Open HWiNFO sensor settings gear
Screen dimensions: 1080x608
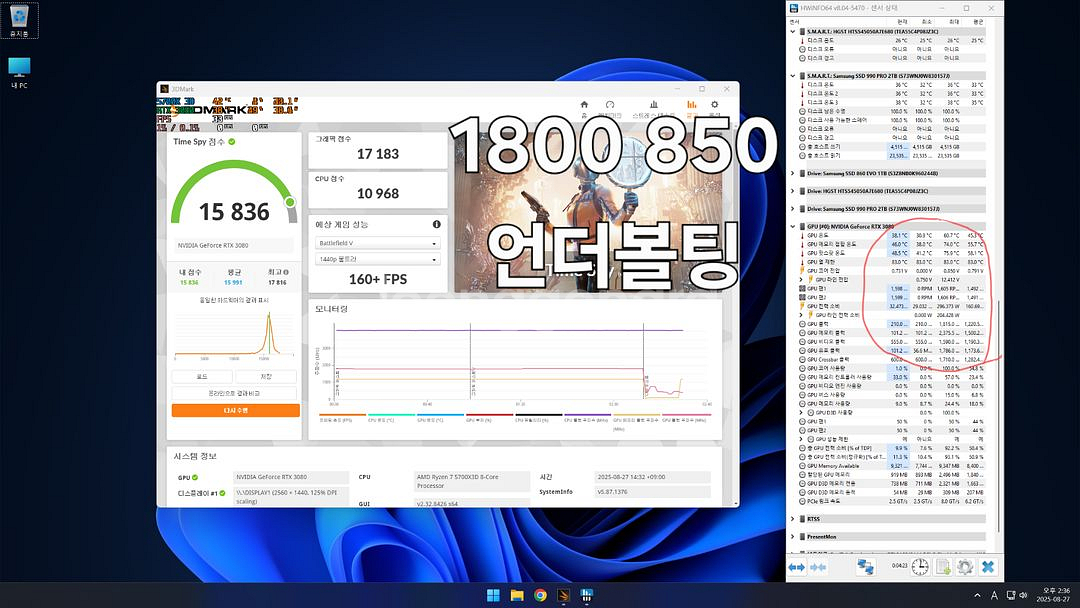(x=965, y=567)
